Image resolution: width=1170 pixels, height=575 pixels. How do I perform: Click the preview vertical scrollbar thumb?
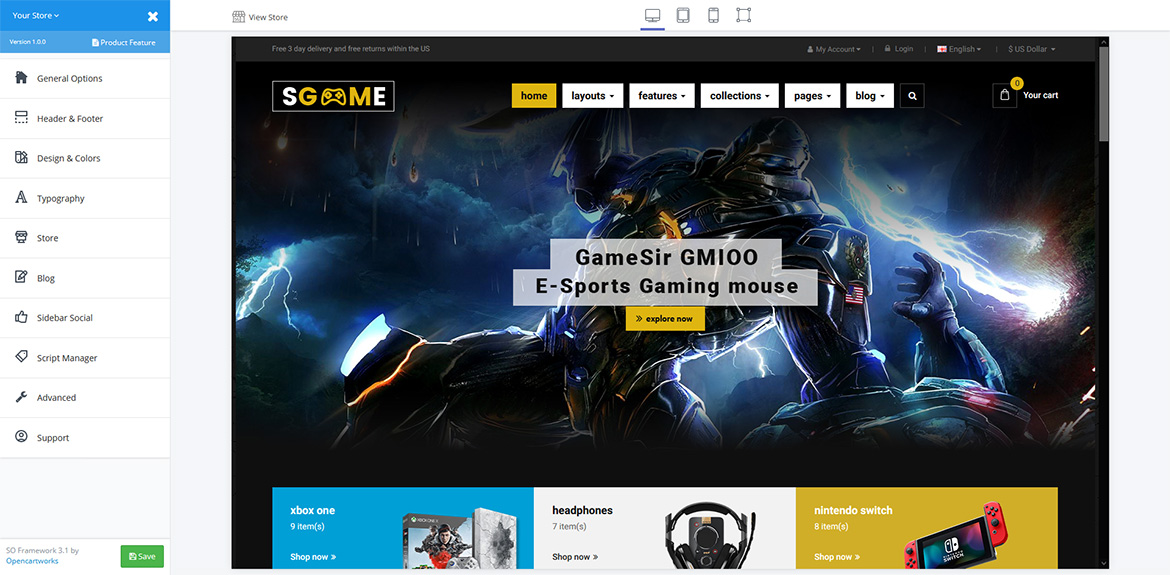click(x=1104, y=93)
